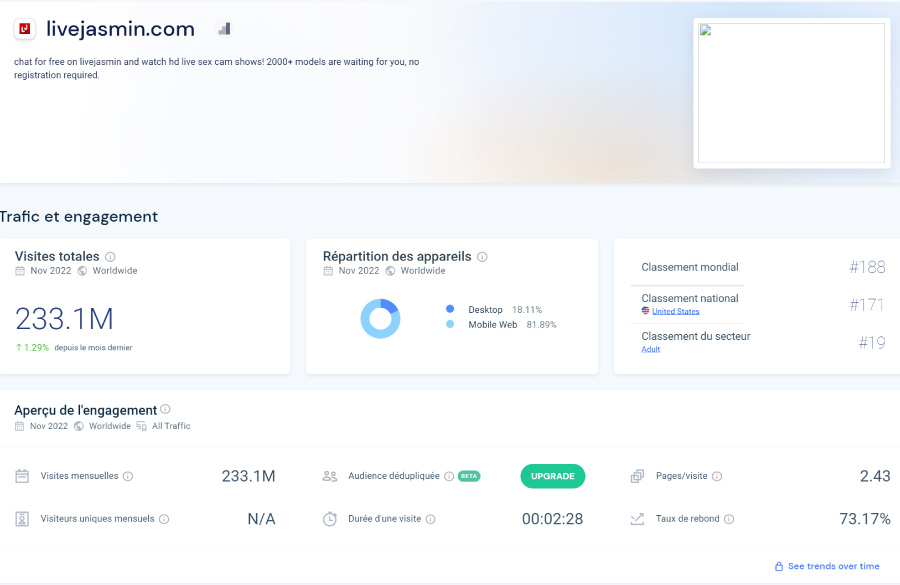Click the 1.29% growth indicator

coord(32,347)
